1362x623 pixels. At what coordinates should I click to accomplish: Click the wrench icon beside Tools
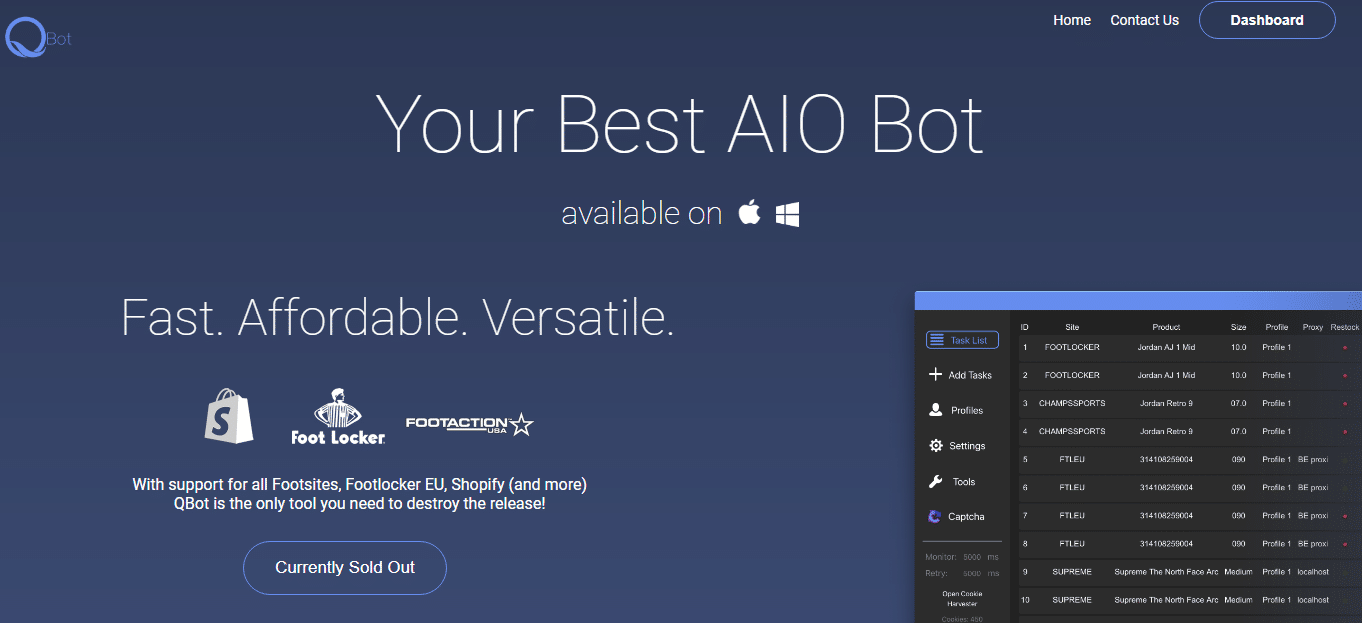click(x=936, y=481)
